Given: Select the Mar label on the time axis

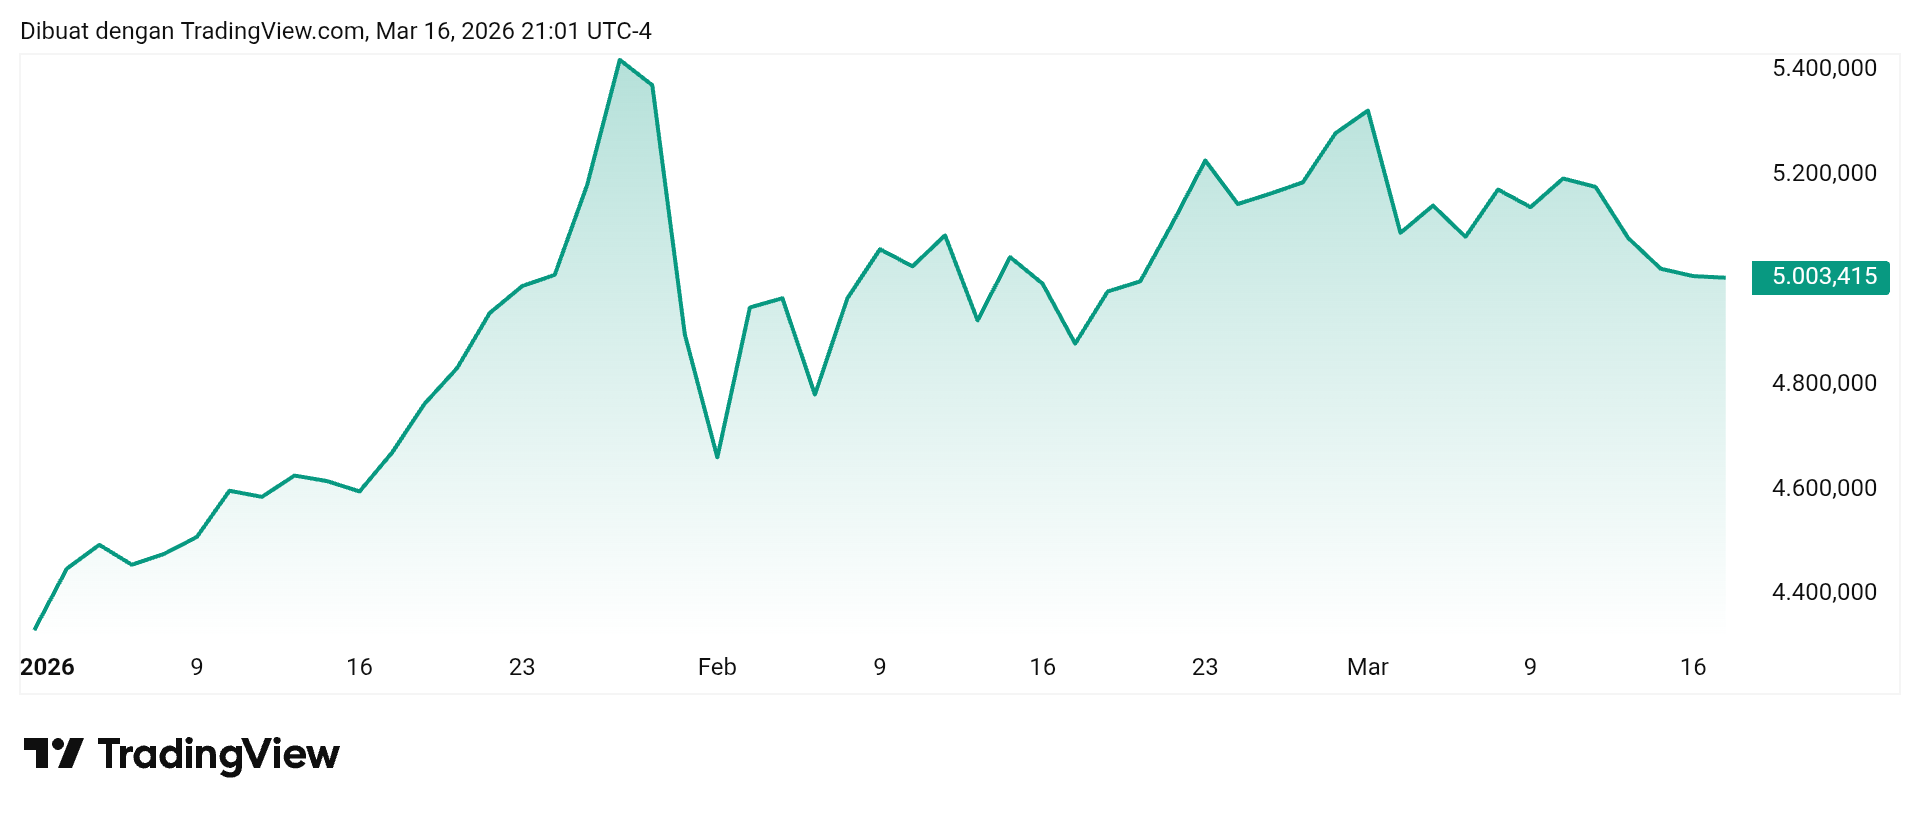Looking at the screenshot, I should pyautogui.click(x=1367, y=667).
